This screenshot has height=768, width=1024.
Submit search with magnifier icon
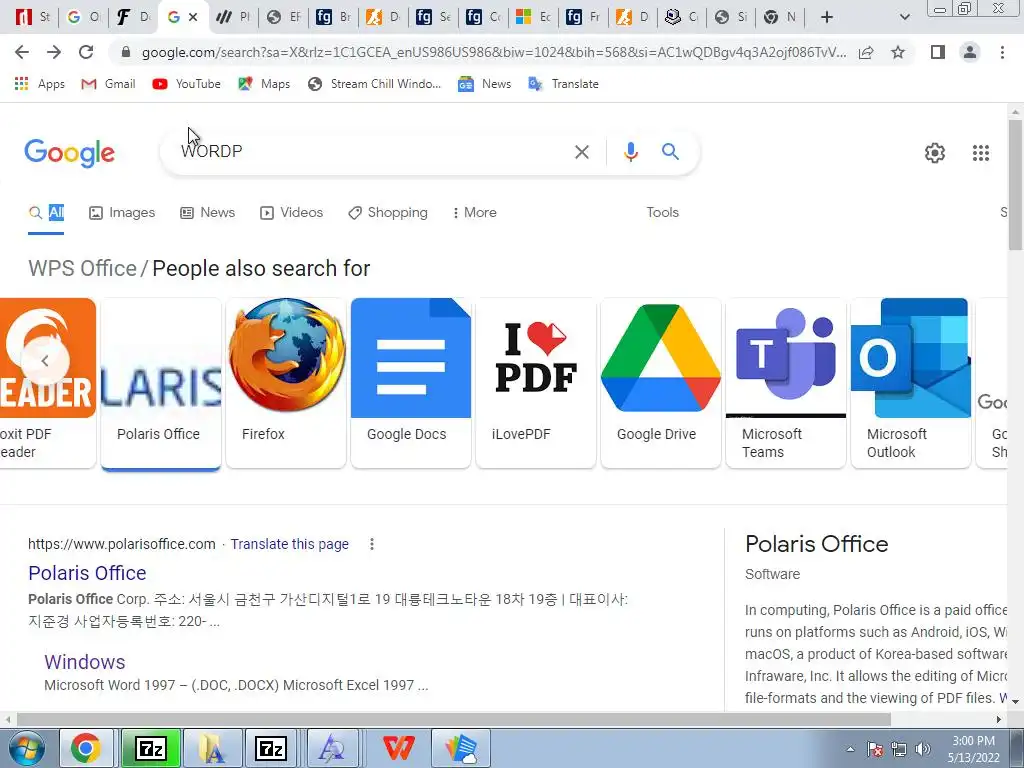[670, 152]
